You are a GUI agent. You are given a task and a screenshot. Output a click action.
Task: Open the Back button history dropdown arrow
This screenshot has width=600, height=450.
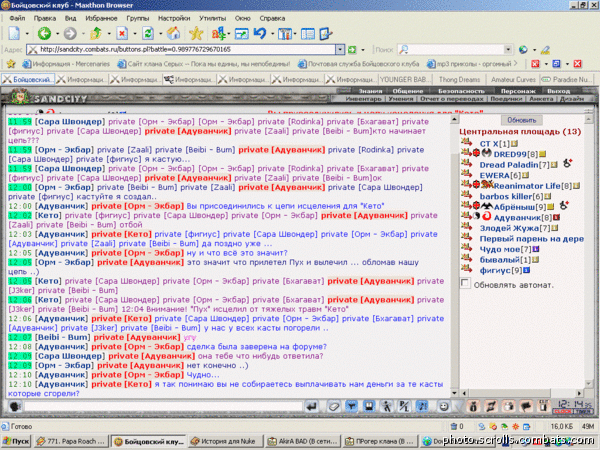(57, 34)
